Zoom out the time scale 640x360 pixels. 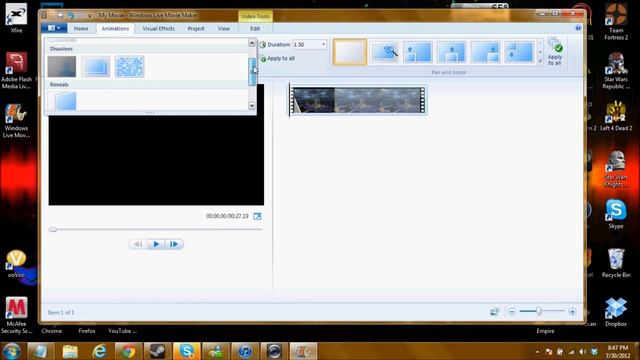pos(511,312)
